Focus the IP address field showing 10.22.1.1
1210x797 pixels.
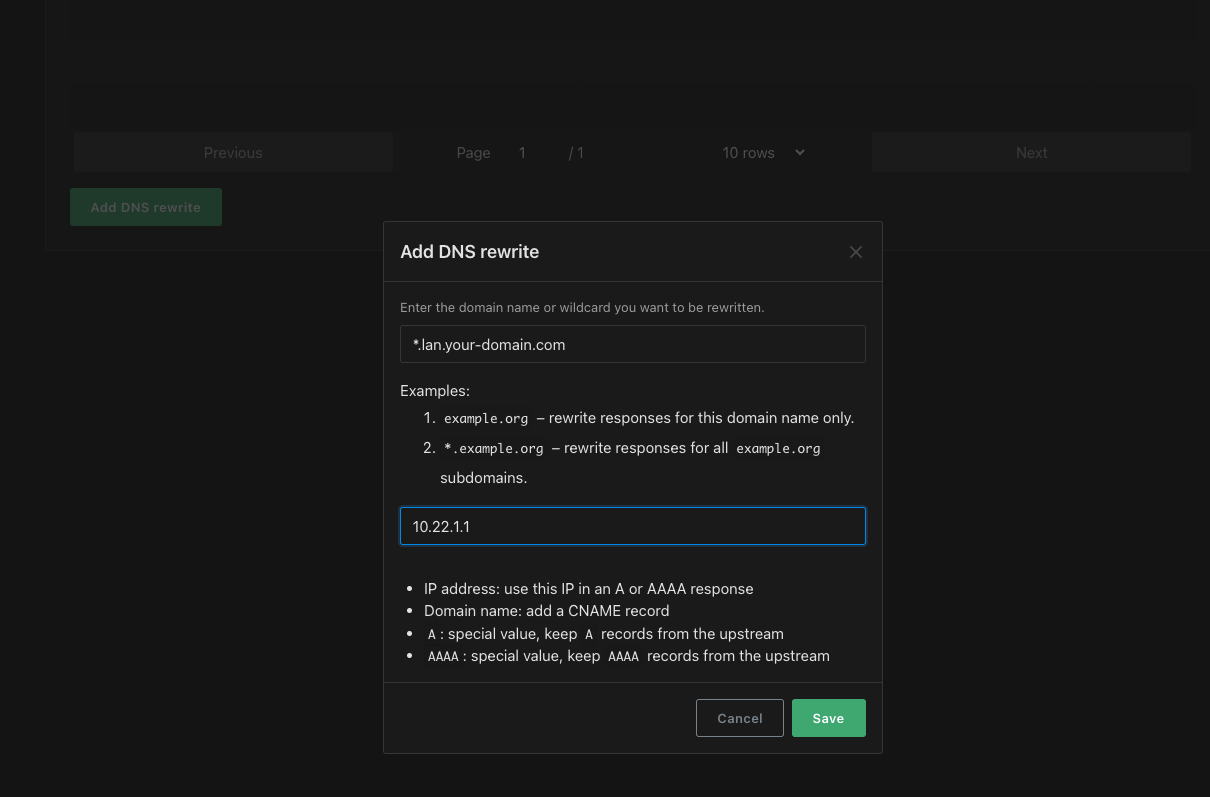click(x=632, y=526)
